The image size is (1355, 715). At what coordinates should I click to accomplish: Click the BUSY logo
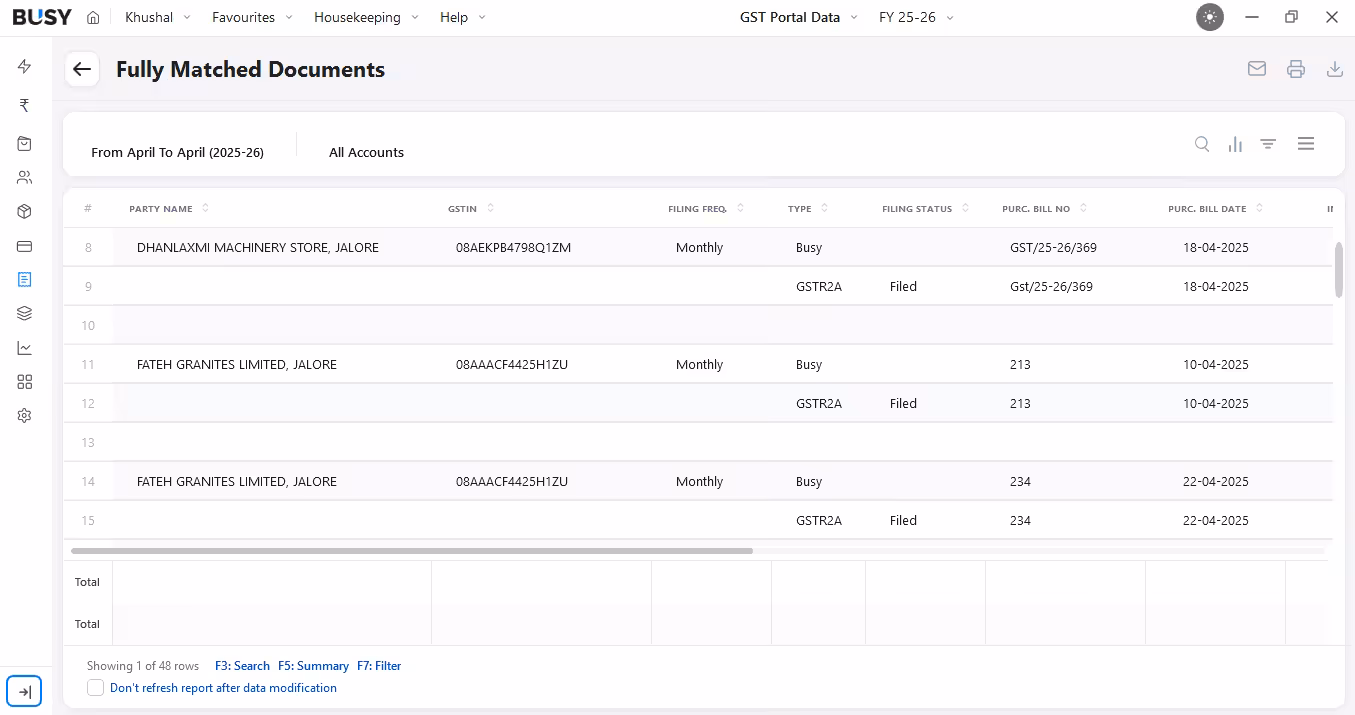click(x=42, y=17)
